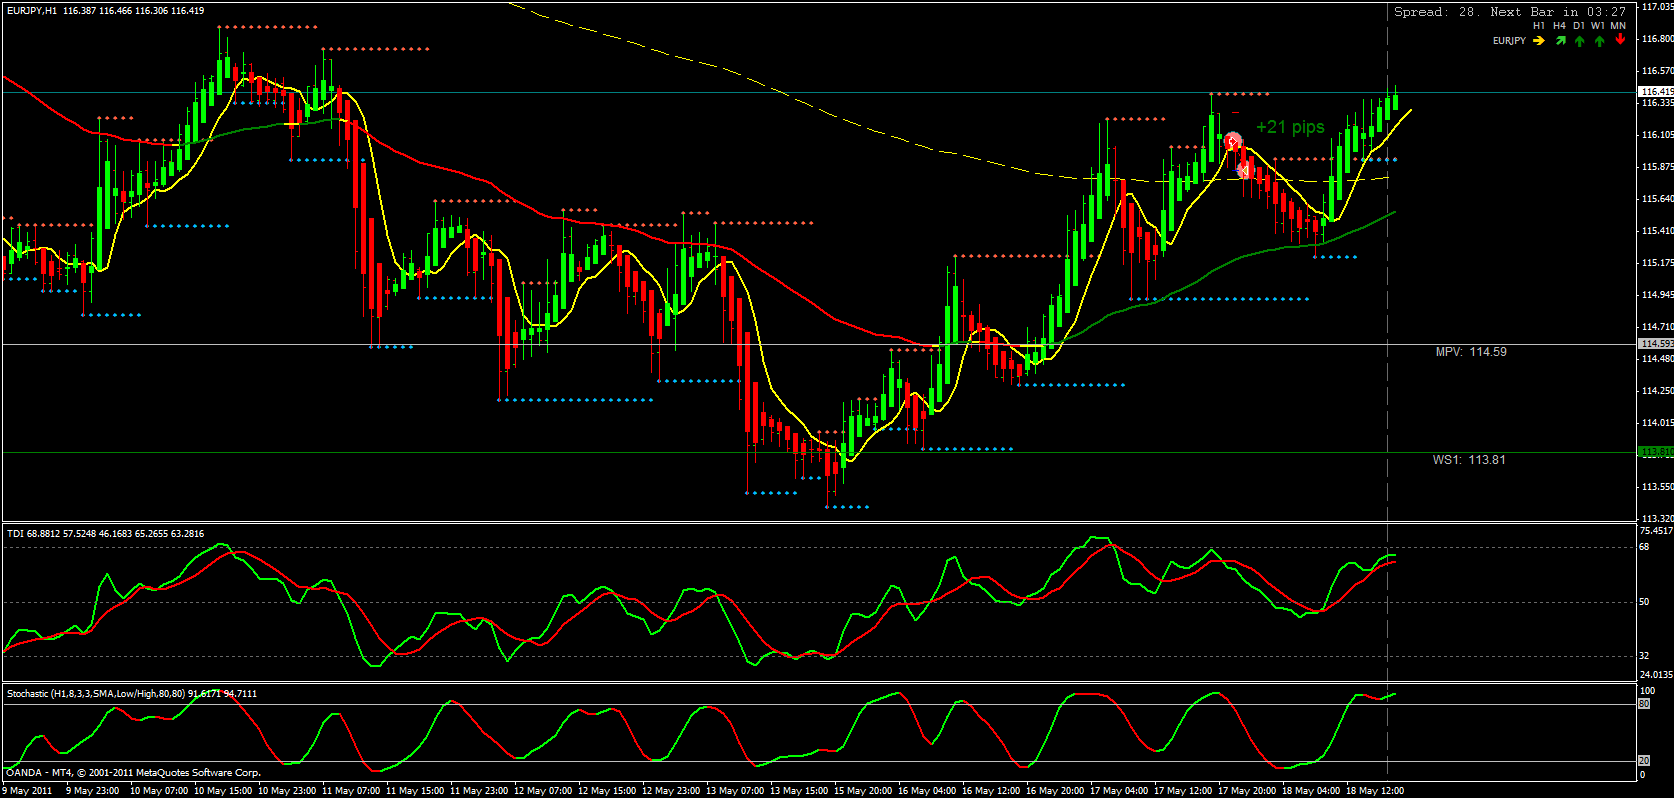Click the H1 timeframe column header

tap(1539, 26)
